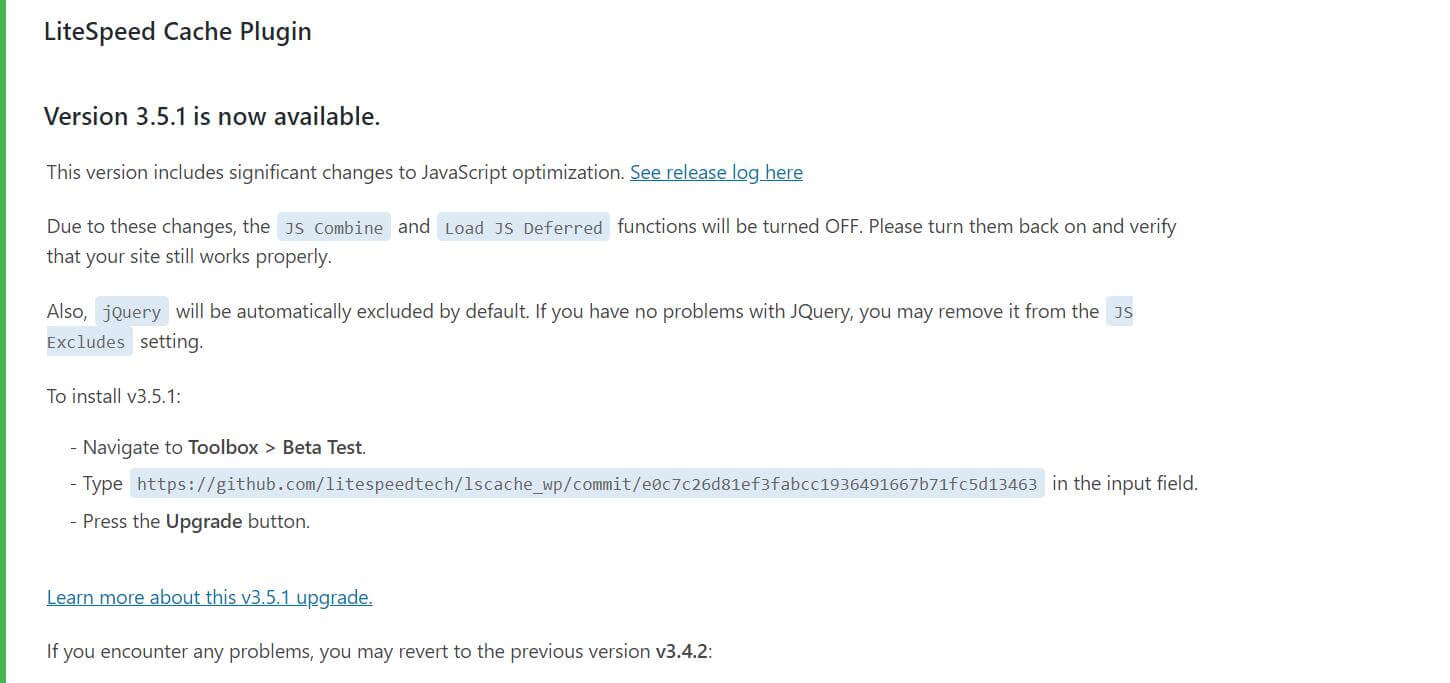Screen dimensions: 1450x683
Task: Click the LiteSpeed Cache Plugin heading
Action: (178, 31)
